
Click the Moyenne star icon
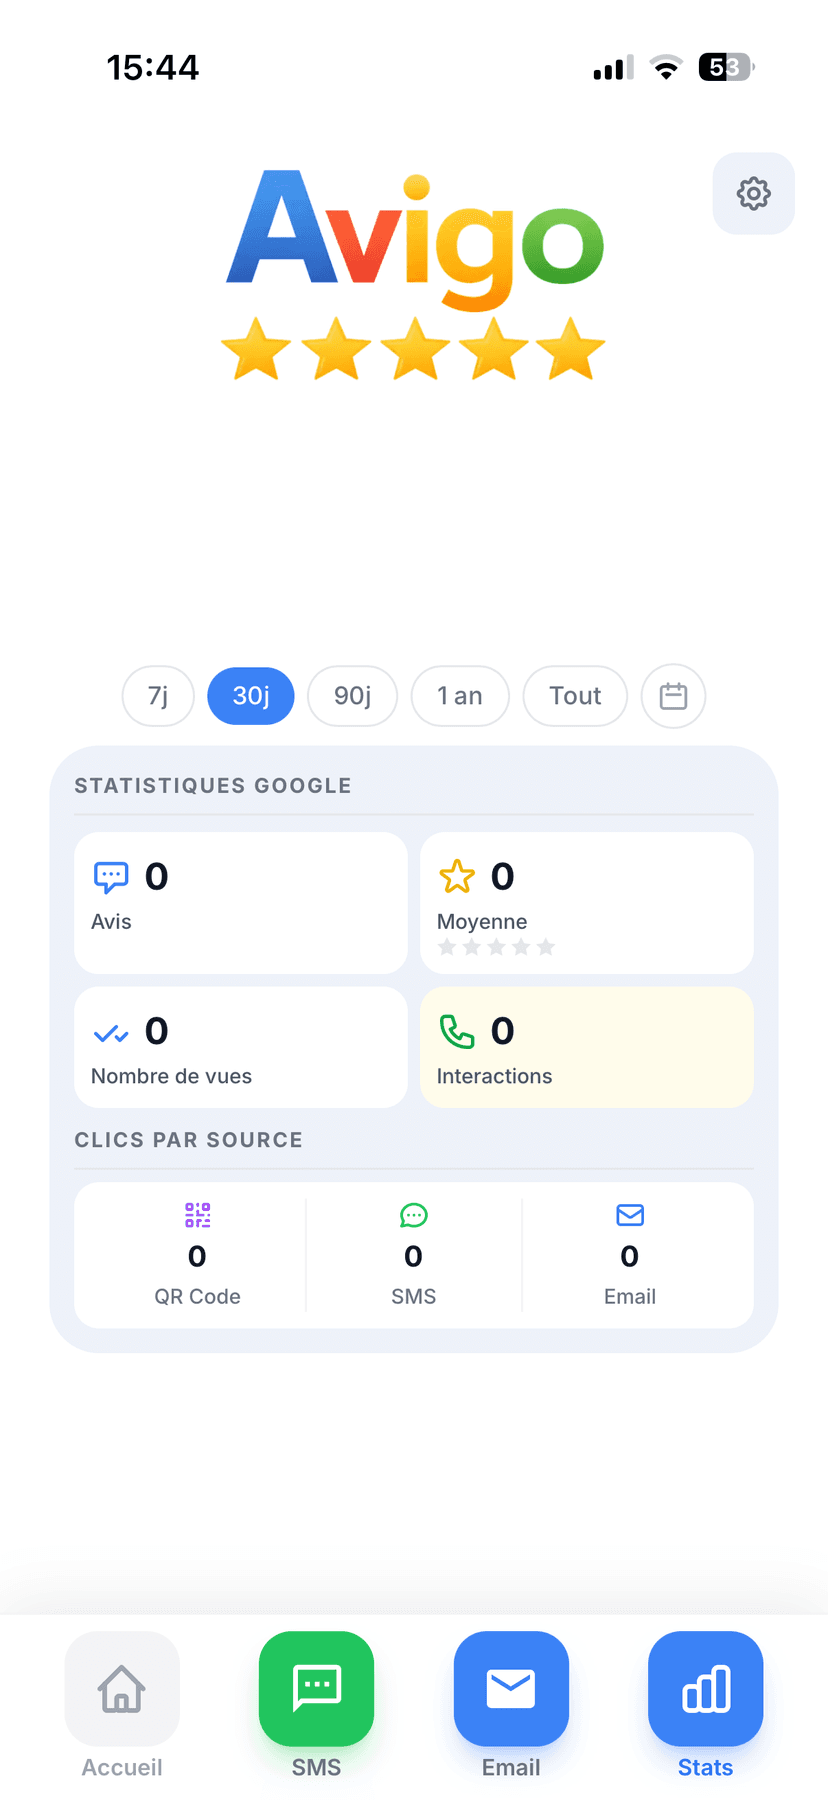(457, 874)
